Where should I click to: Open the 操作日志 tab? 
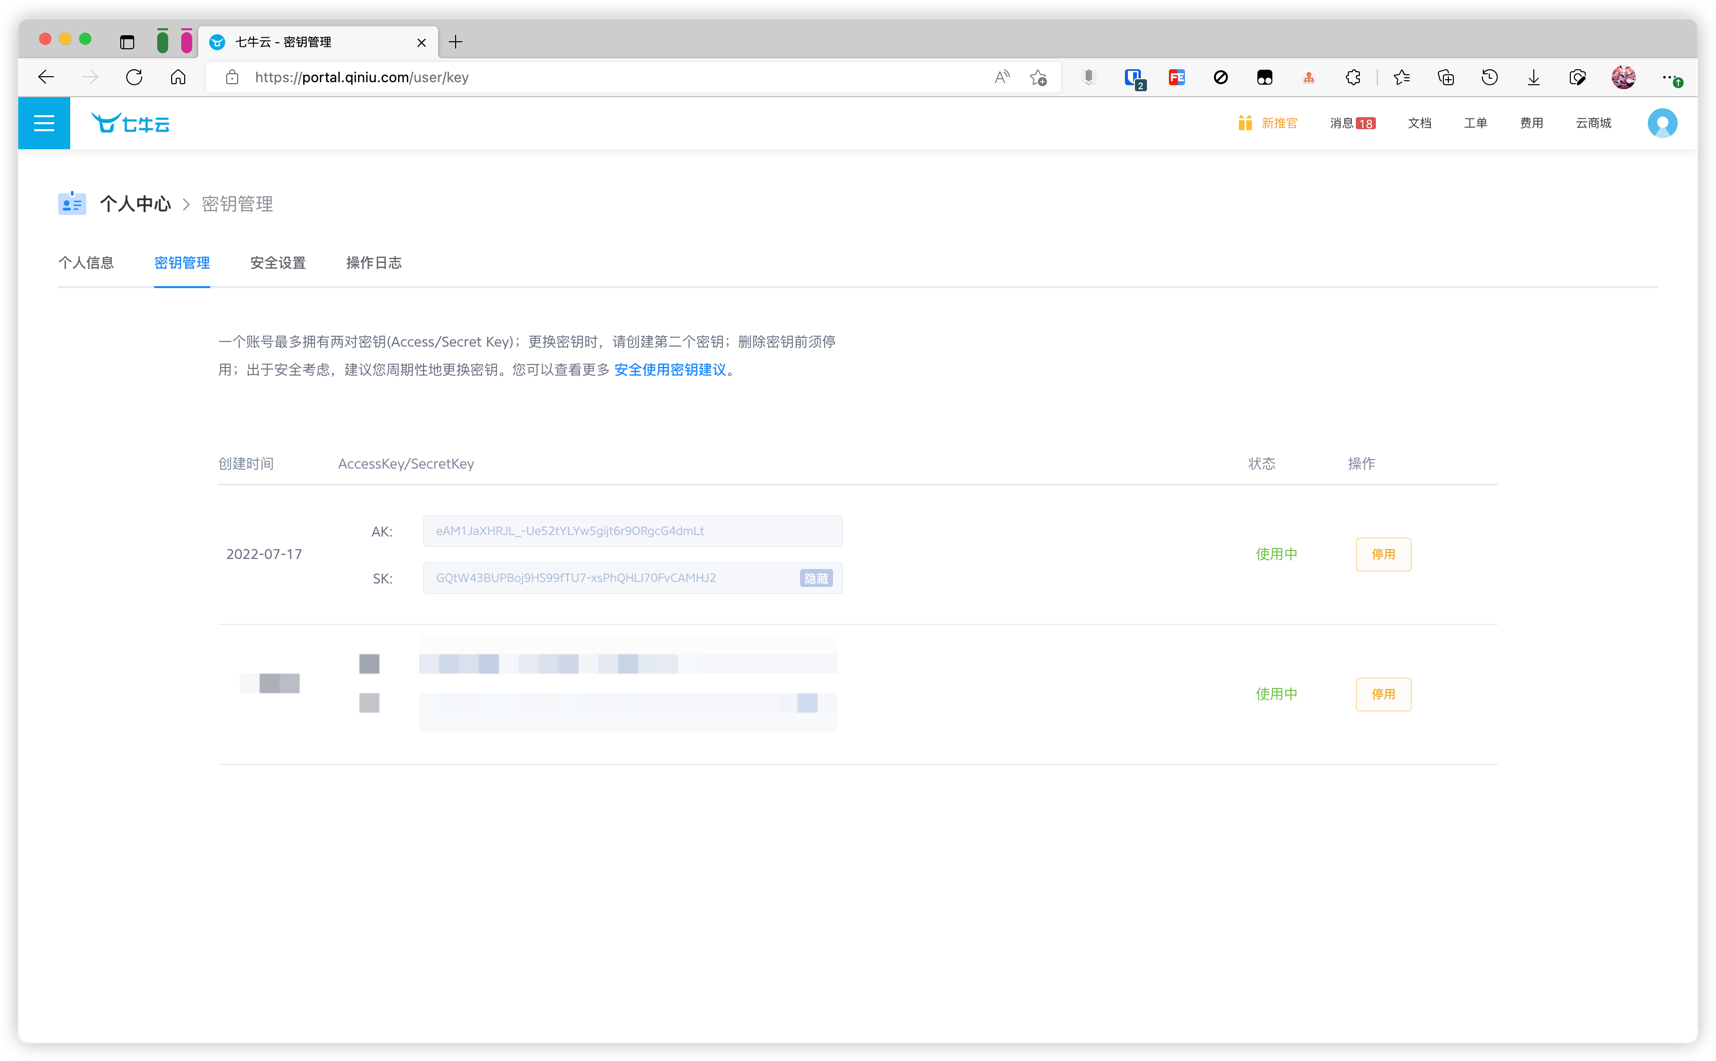pos(373,263)
